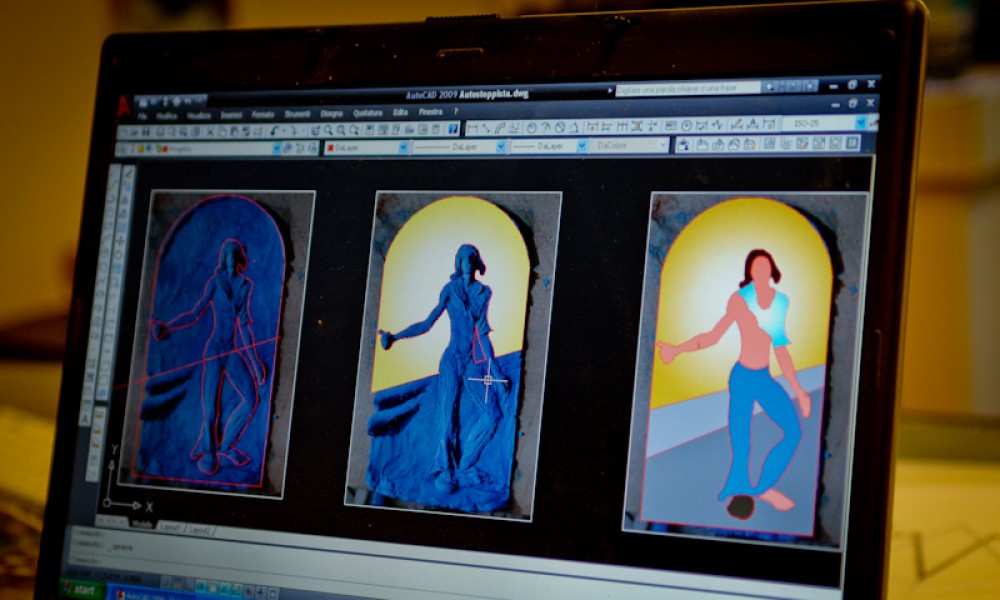Expand the Progetto layer dropdown arrow
Screen dimensions: 1000x600
pos(276,148)
